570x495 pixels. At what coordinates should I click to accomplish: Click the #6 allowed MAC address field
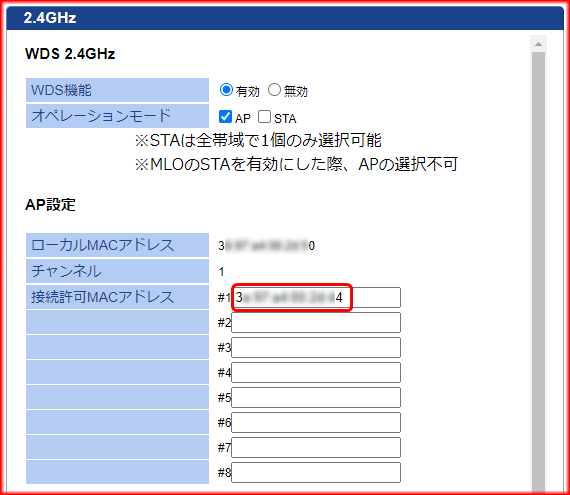(316, 422)
